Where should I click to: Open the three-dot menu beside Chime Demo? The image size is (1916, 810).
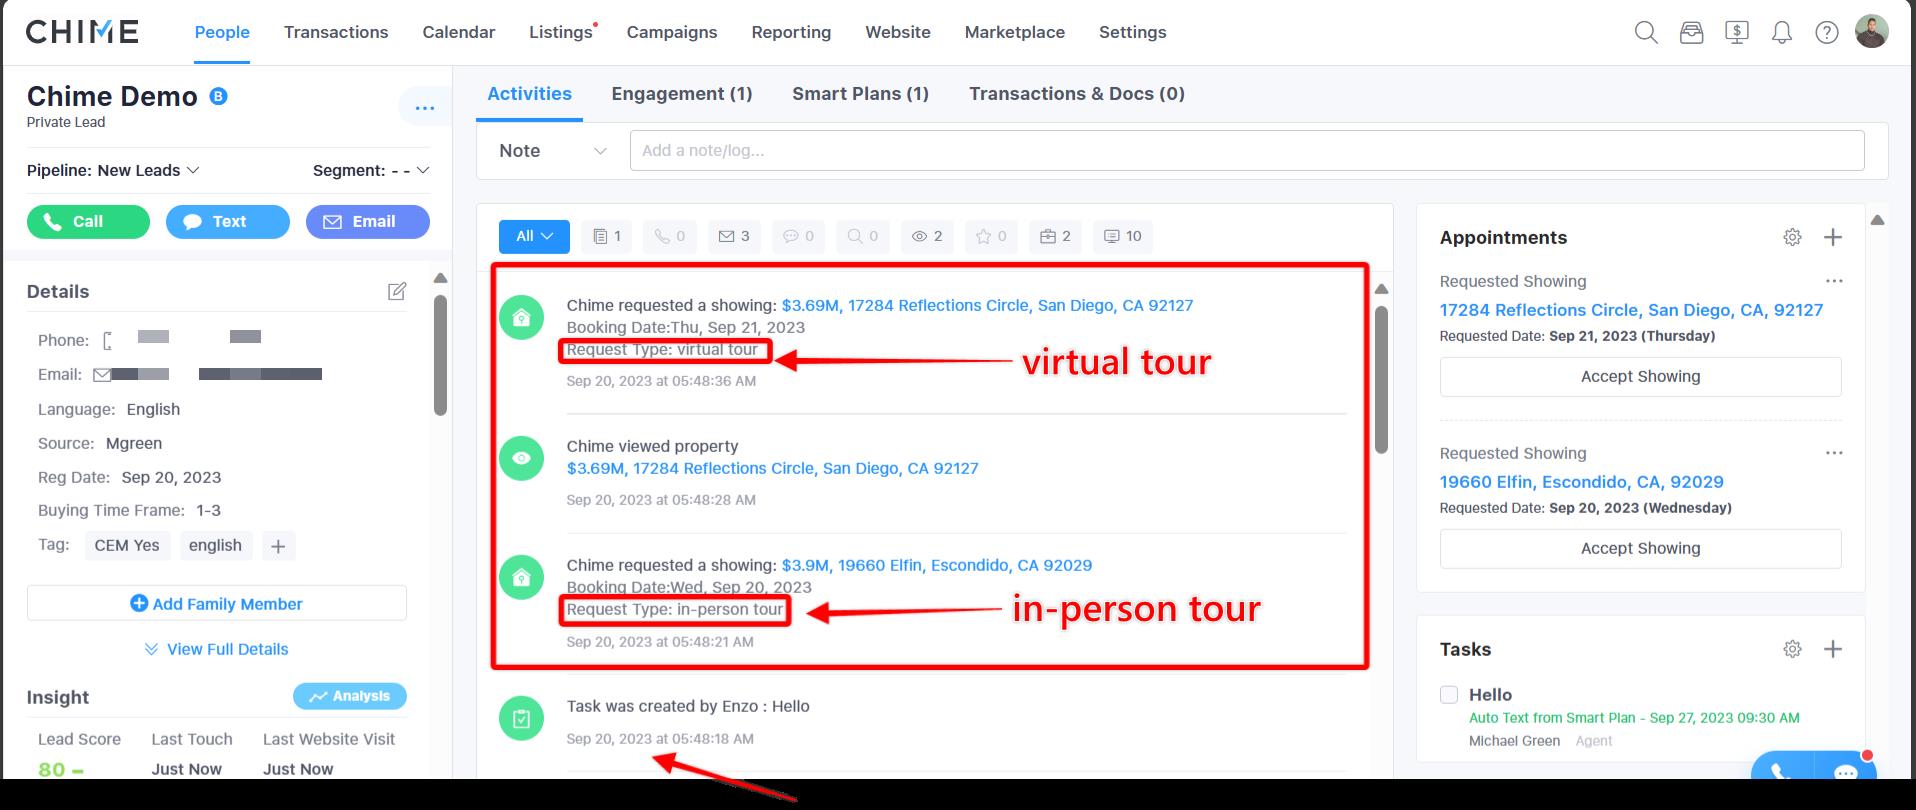(425, 107)
